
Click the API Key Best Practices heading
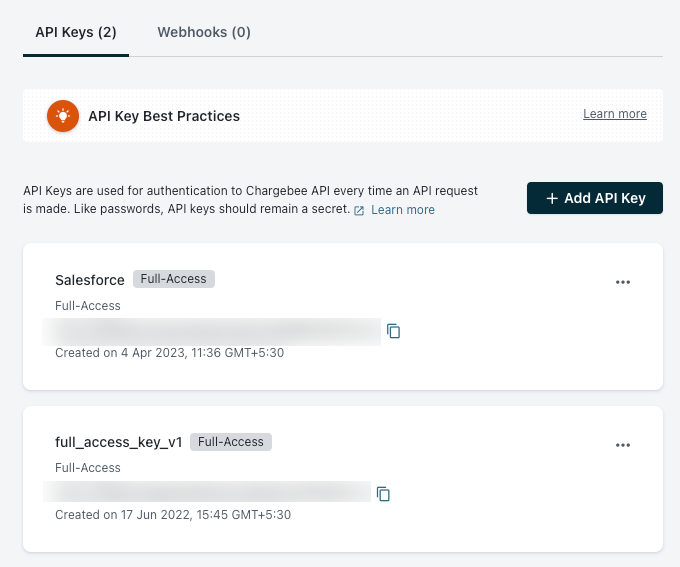[x=164, y=116]
